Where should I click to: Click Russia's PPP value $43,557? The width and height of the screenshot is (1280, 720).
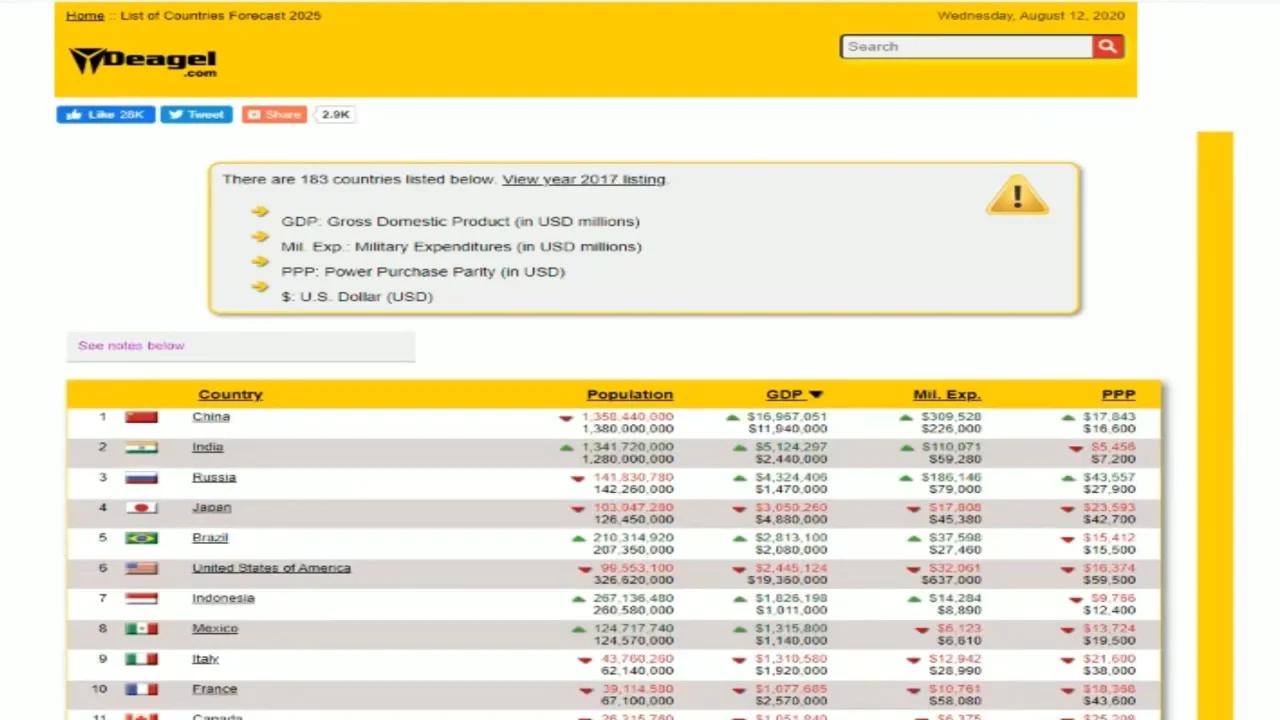point(1110,477)
